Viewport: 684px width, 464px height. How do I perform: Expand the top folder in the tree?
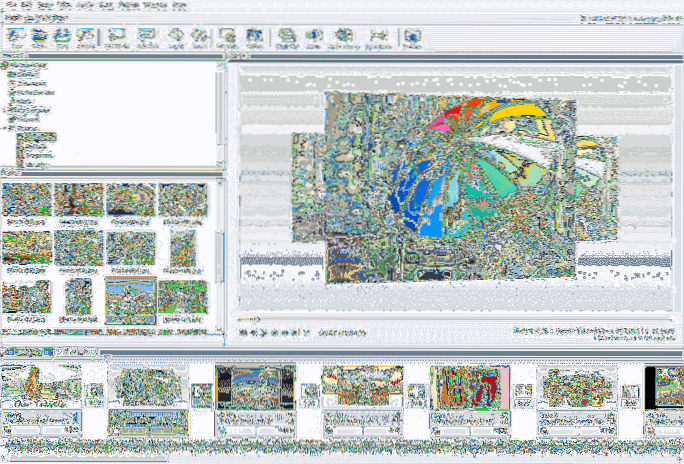tap(5, 67)
